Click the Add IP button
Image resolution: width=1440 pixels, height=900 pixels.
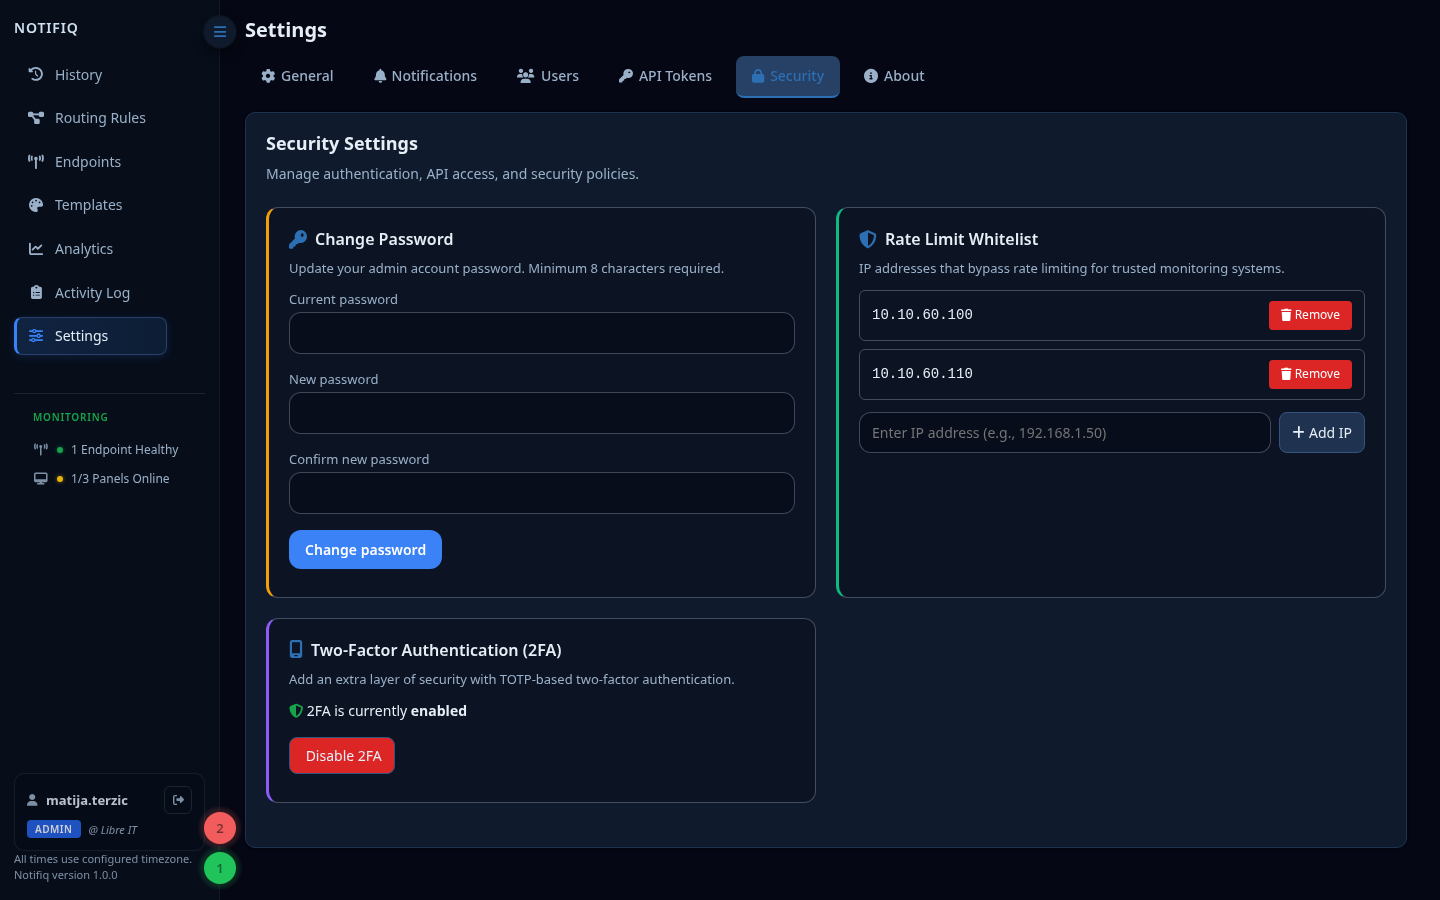click(x=1322, y=433)
